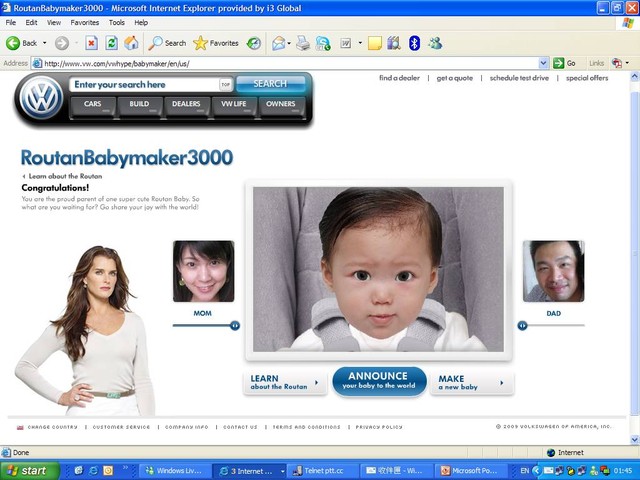Click the CHANGE COUNTRY footer link
The height and width of the screenshot is (480, 640).
52,427
